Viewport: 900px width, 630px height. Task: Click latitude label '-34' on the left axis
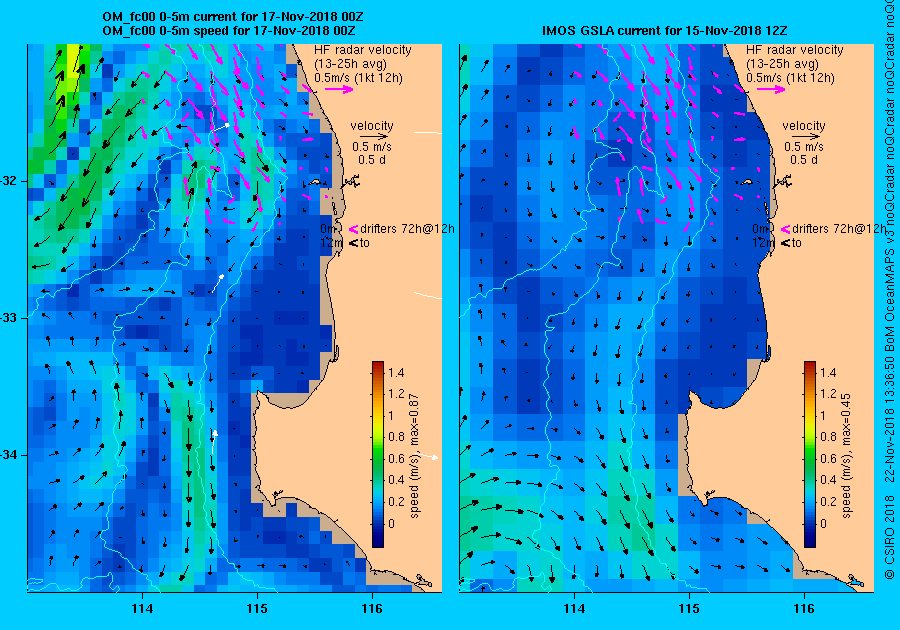(10, 455)
